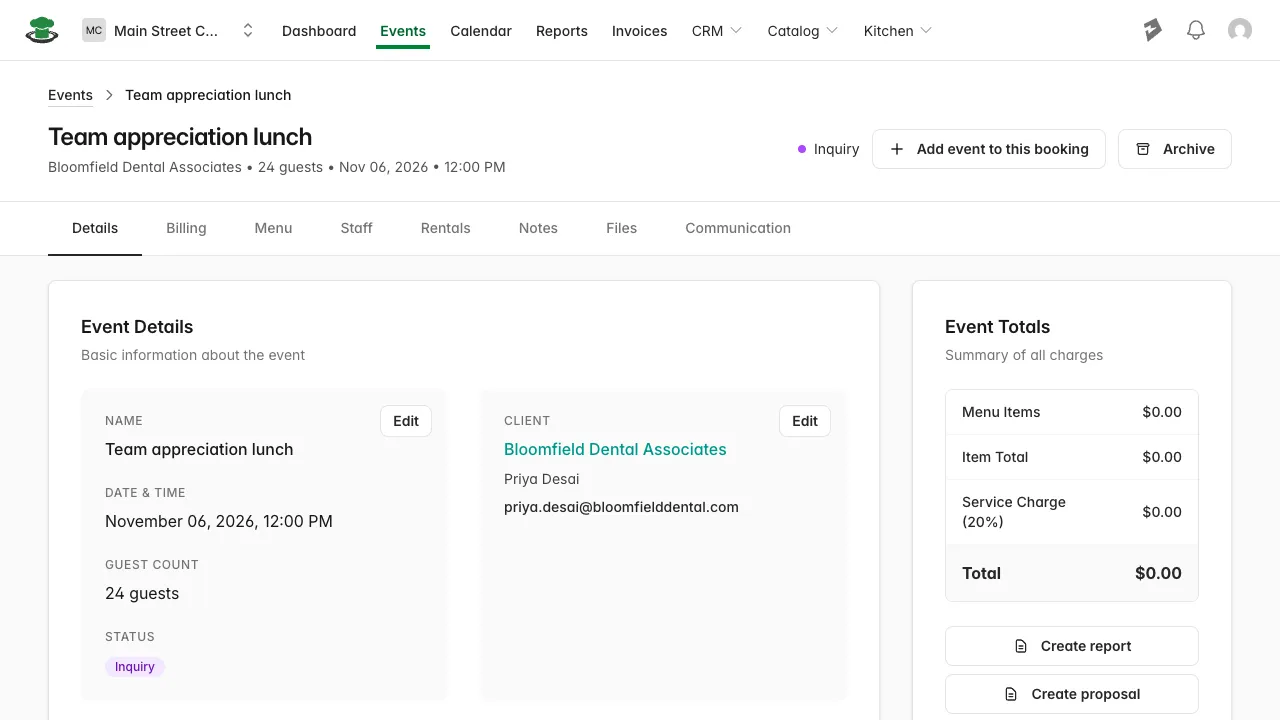This screenshot has height=720, width=1280.
Task: Edit the client information
Action: tap(805, 421)
